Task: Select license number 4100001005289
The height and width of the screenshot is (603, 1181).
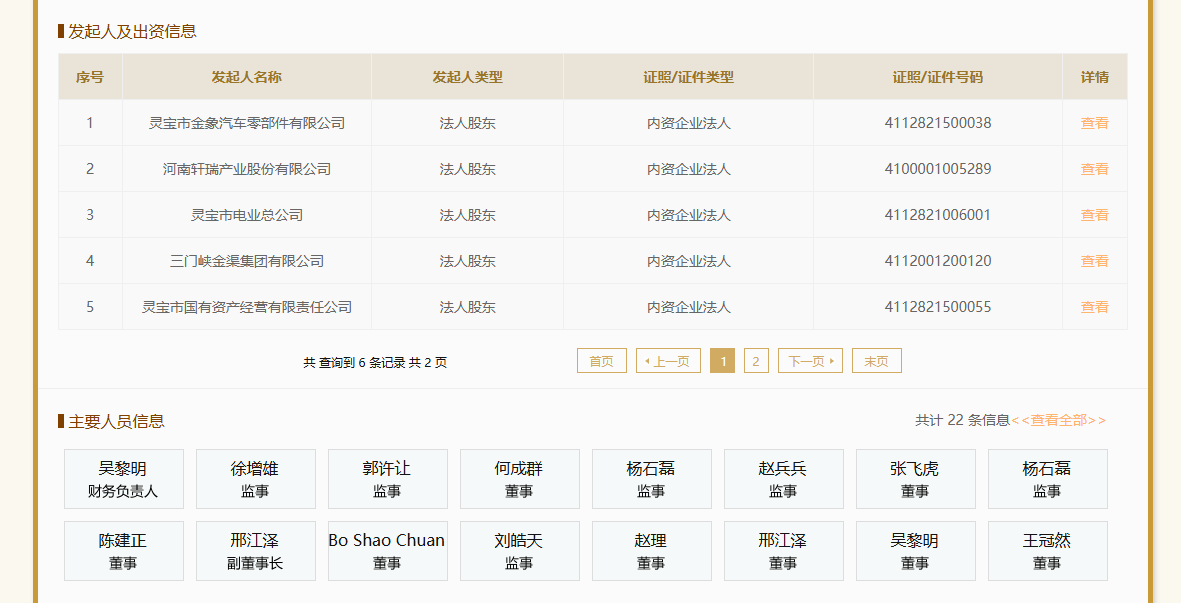Action: click(938, 169)
